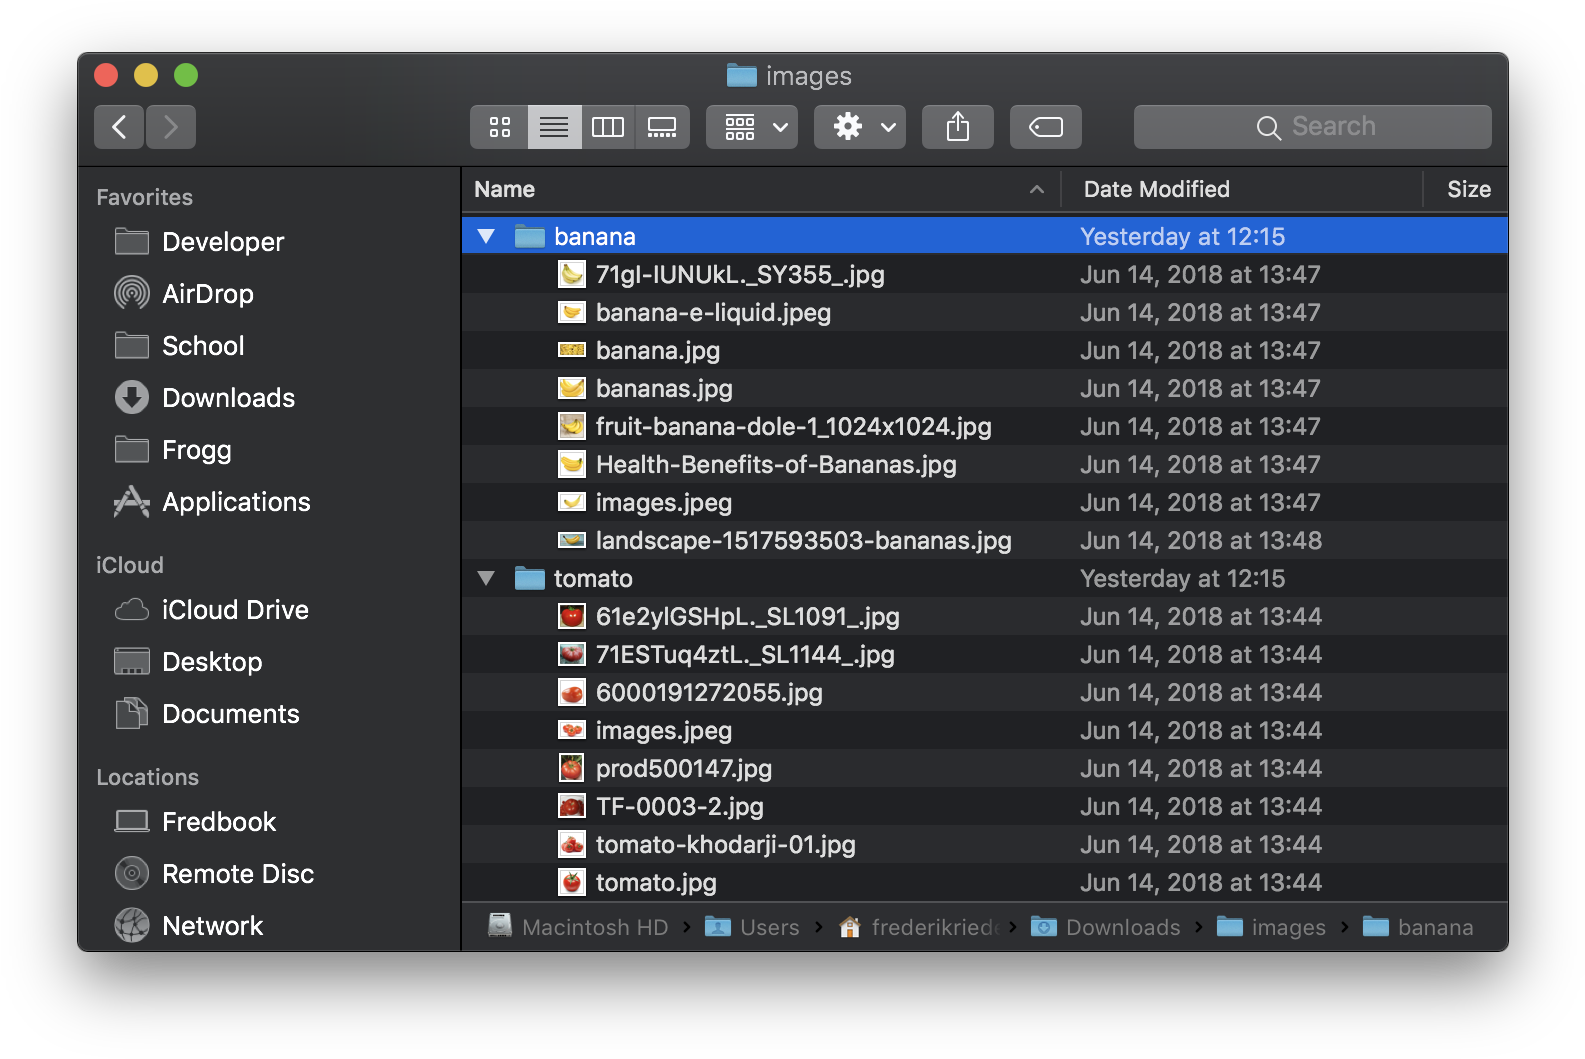Open Downloads in the sidebar

pos(228,398)
